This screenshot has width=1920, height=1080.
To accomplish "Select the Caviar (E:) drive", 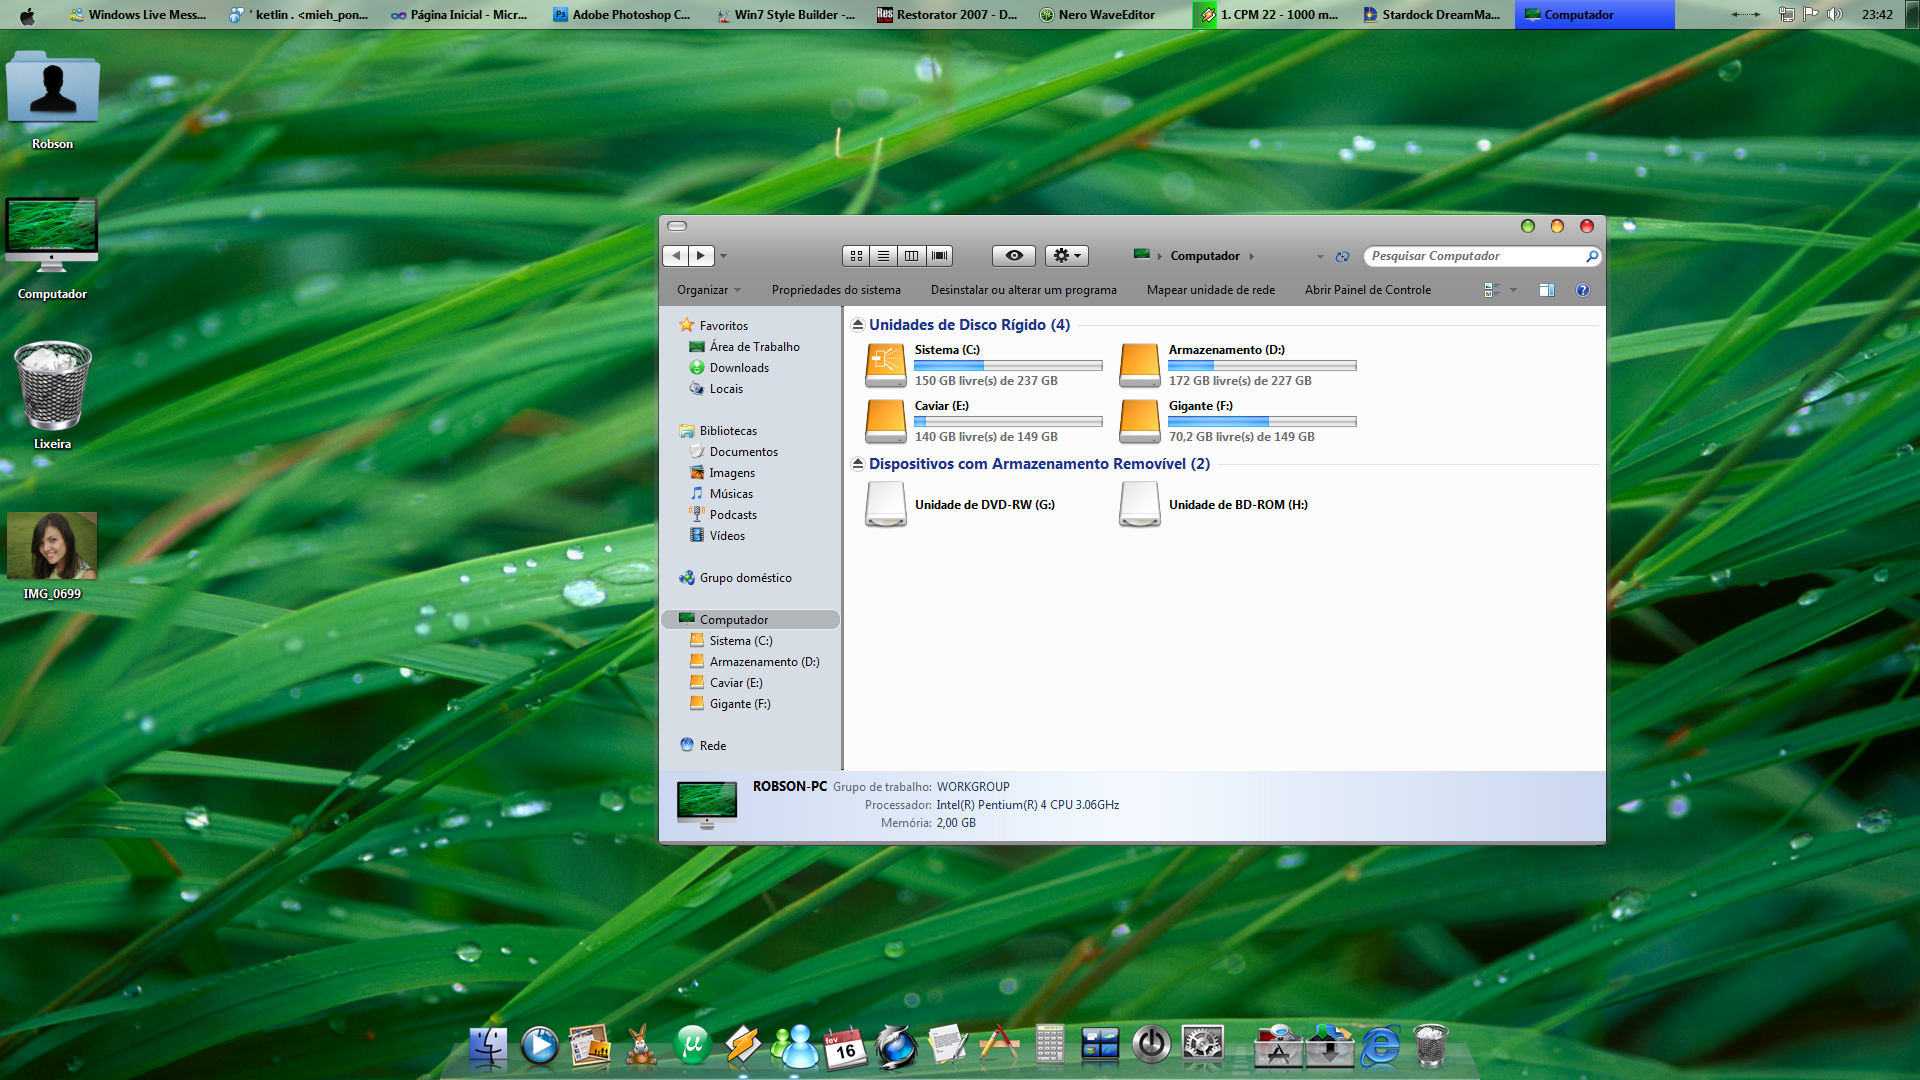I will [x=983, y=421].
